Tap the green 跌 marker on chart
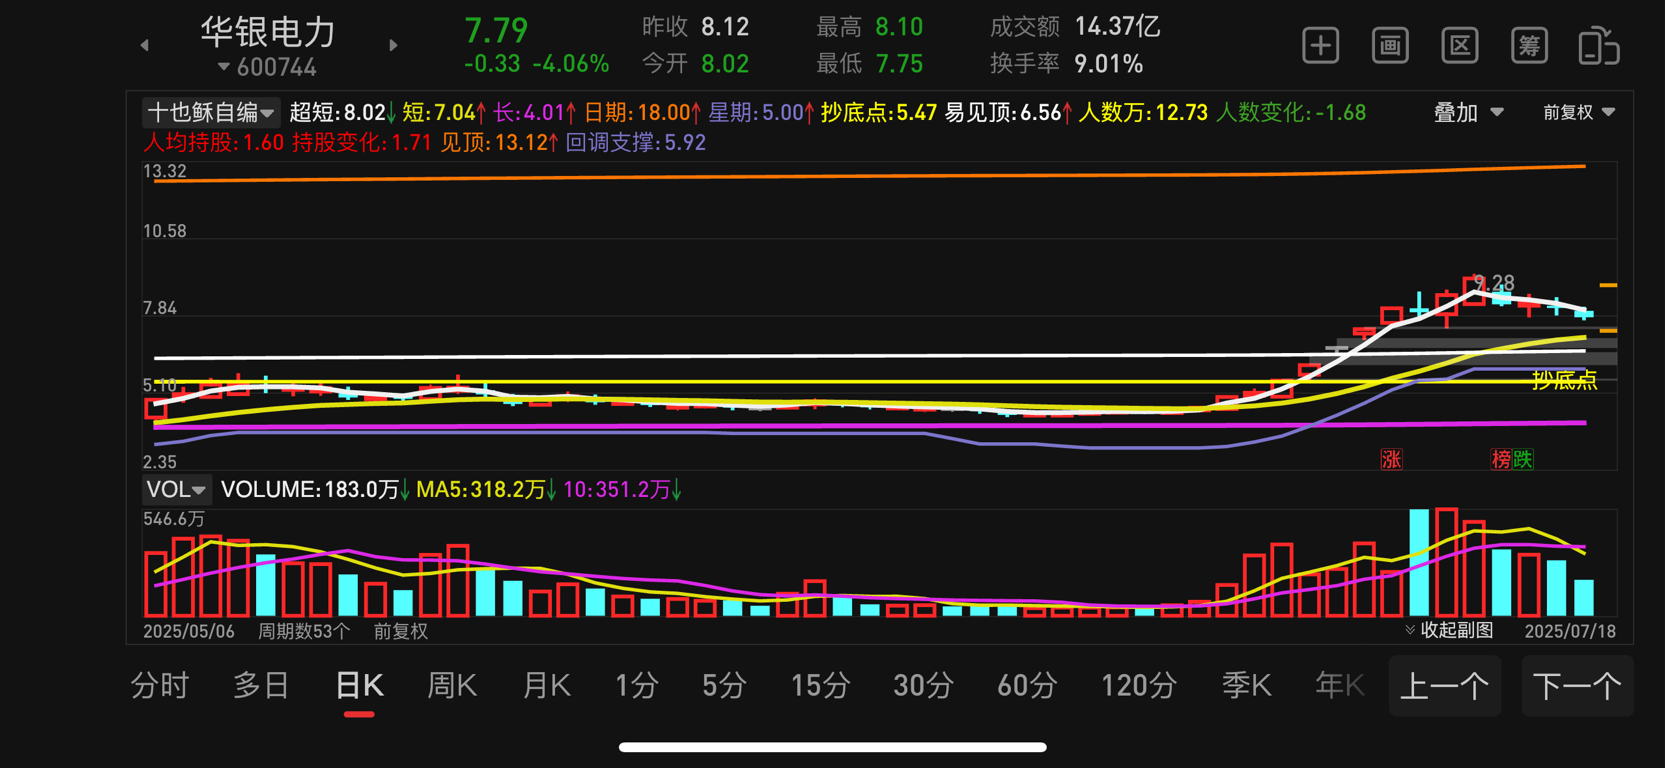Image resolution: width=1665 pixels, height=769 pixels. tap(1523, 459)
